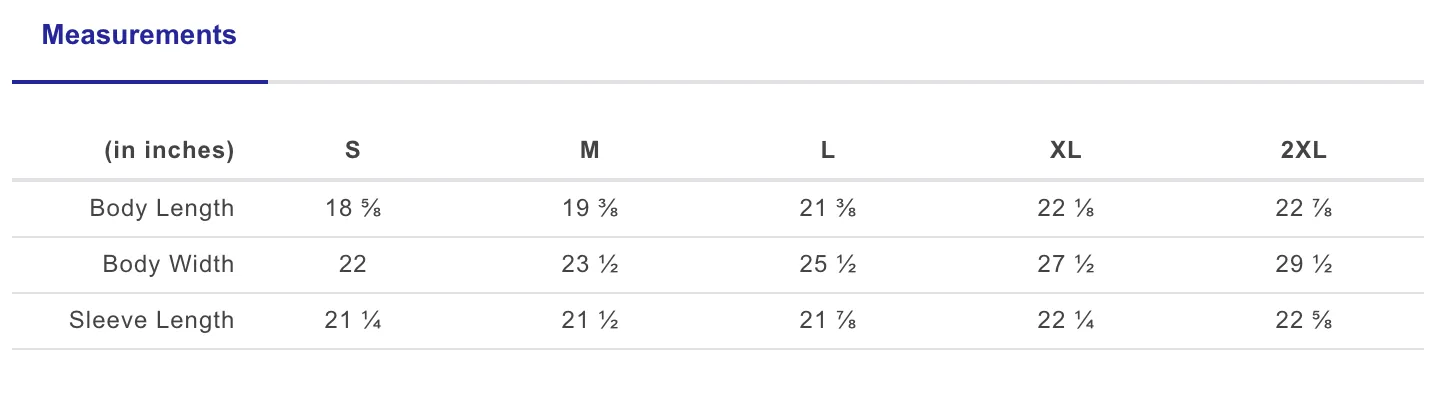Select the XL size column header

1066,151
